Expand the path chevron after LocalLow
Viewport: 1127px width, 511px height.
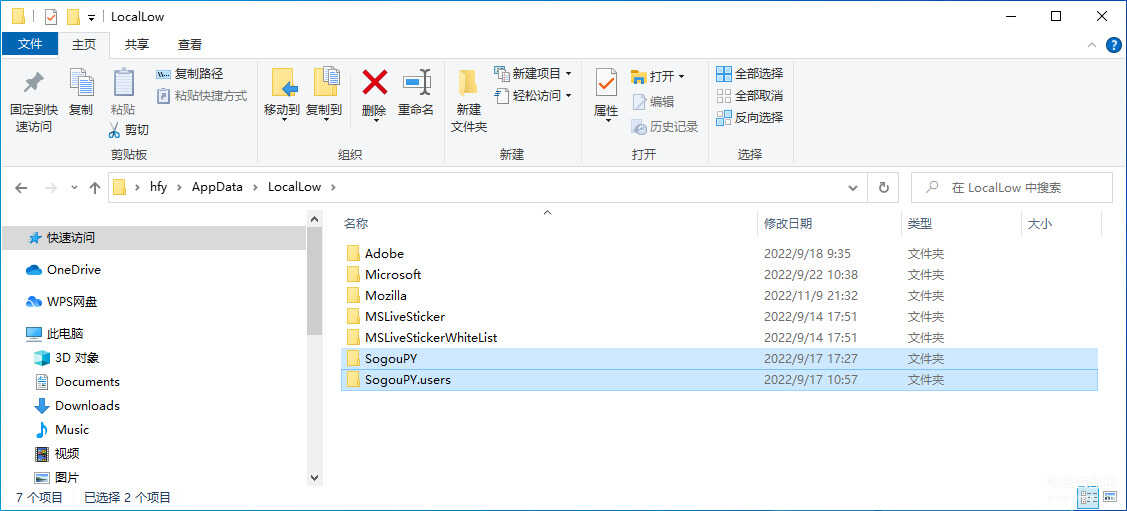coord(332,188)
